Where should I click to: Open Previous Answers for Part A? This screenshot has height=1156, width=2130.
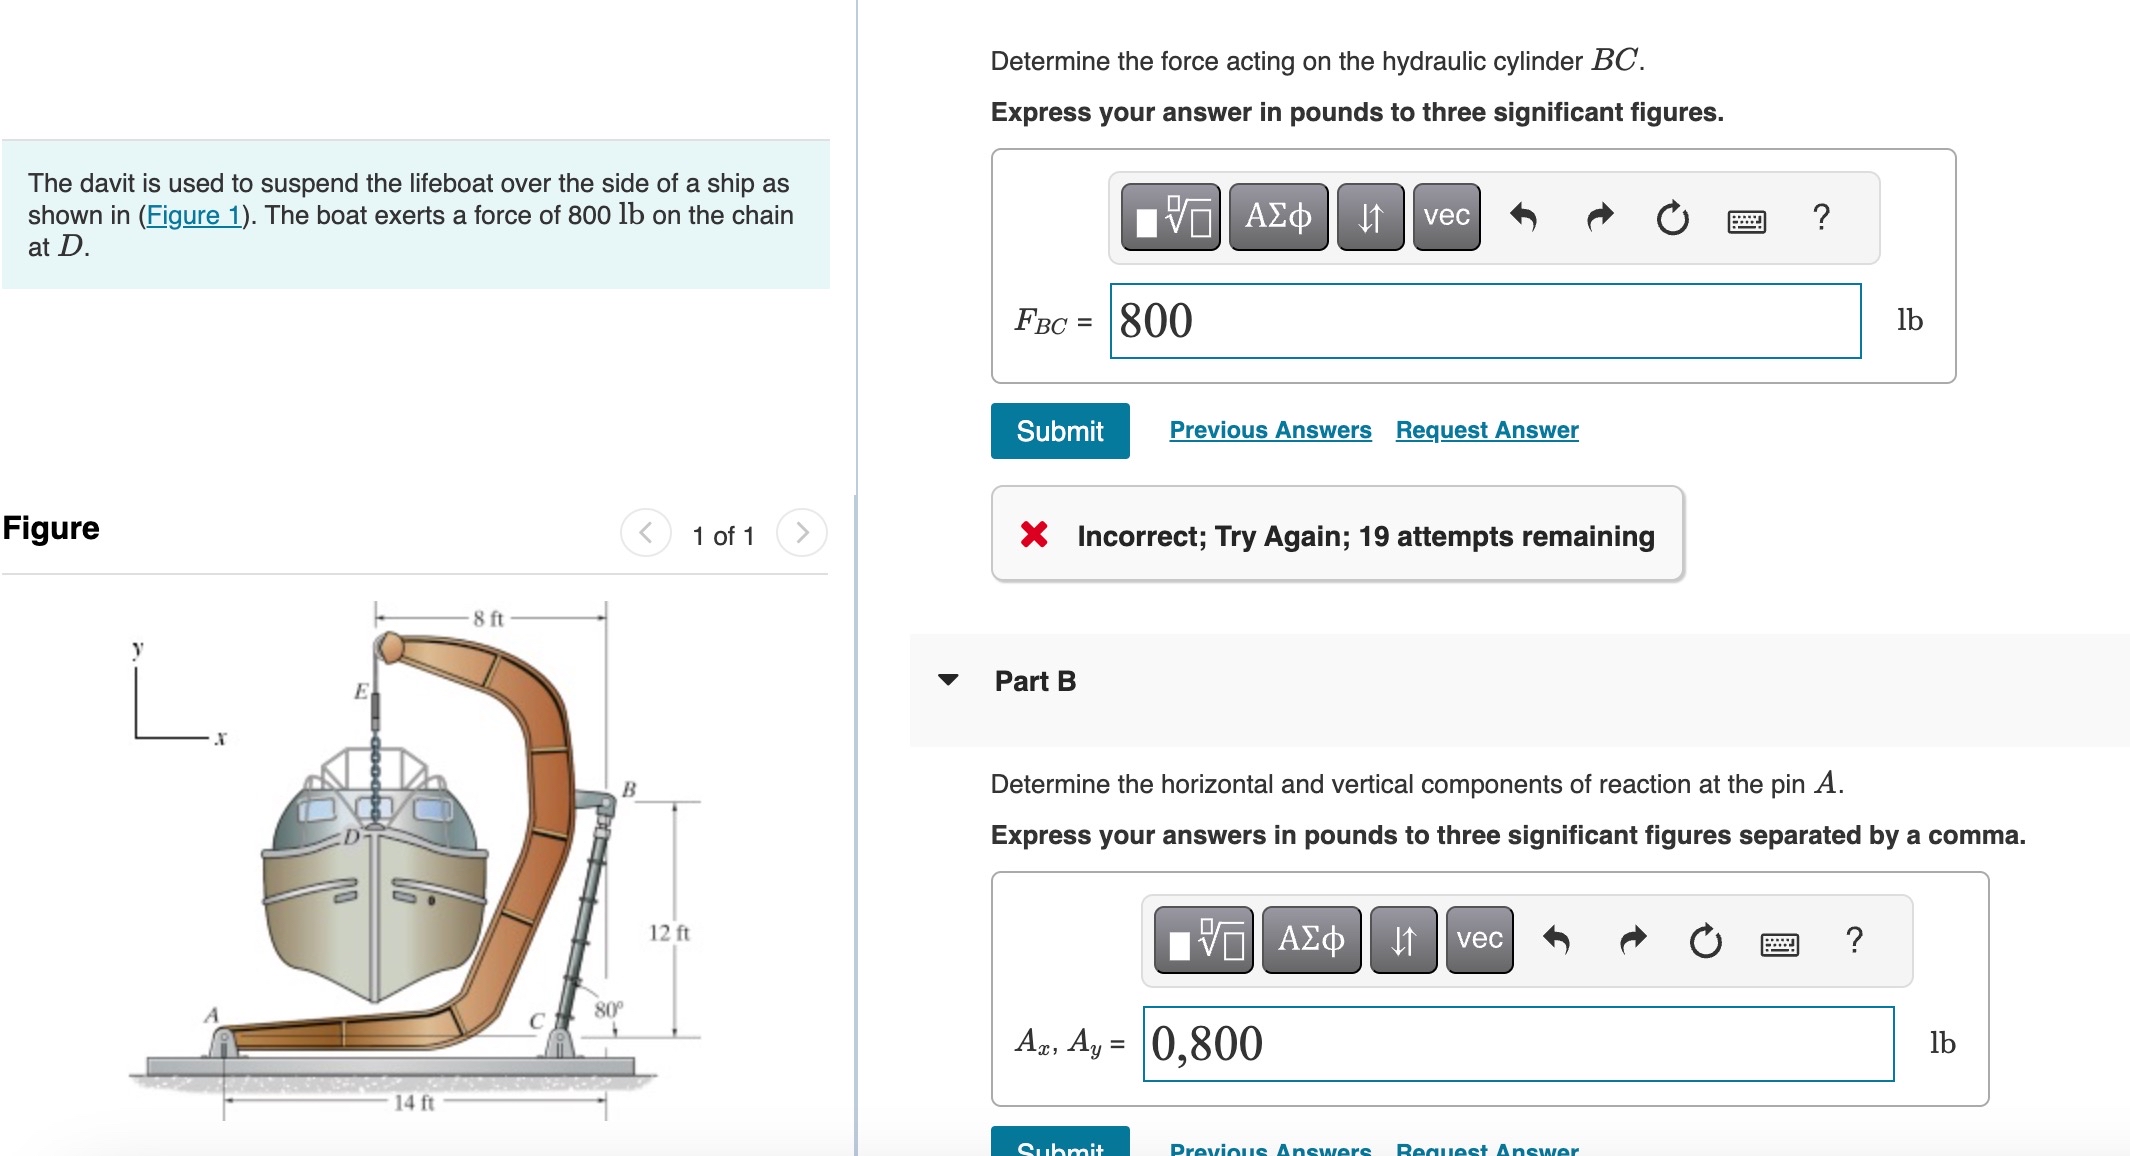1270,429
